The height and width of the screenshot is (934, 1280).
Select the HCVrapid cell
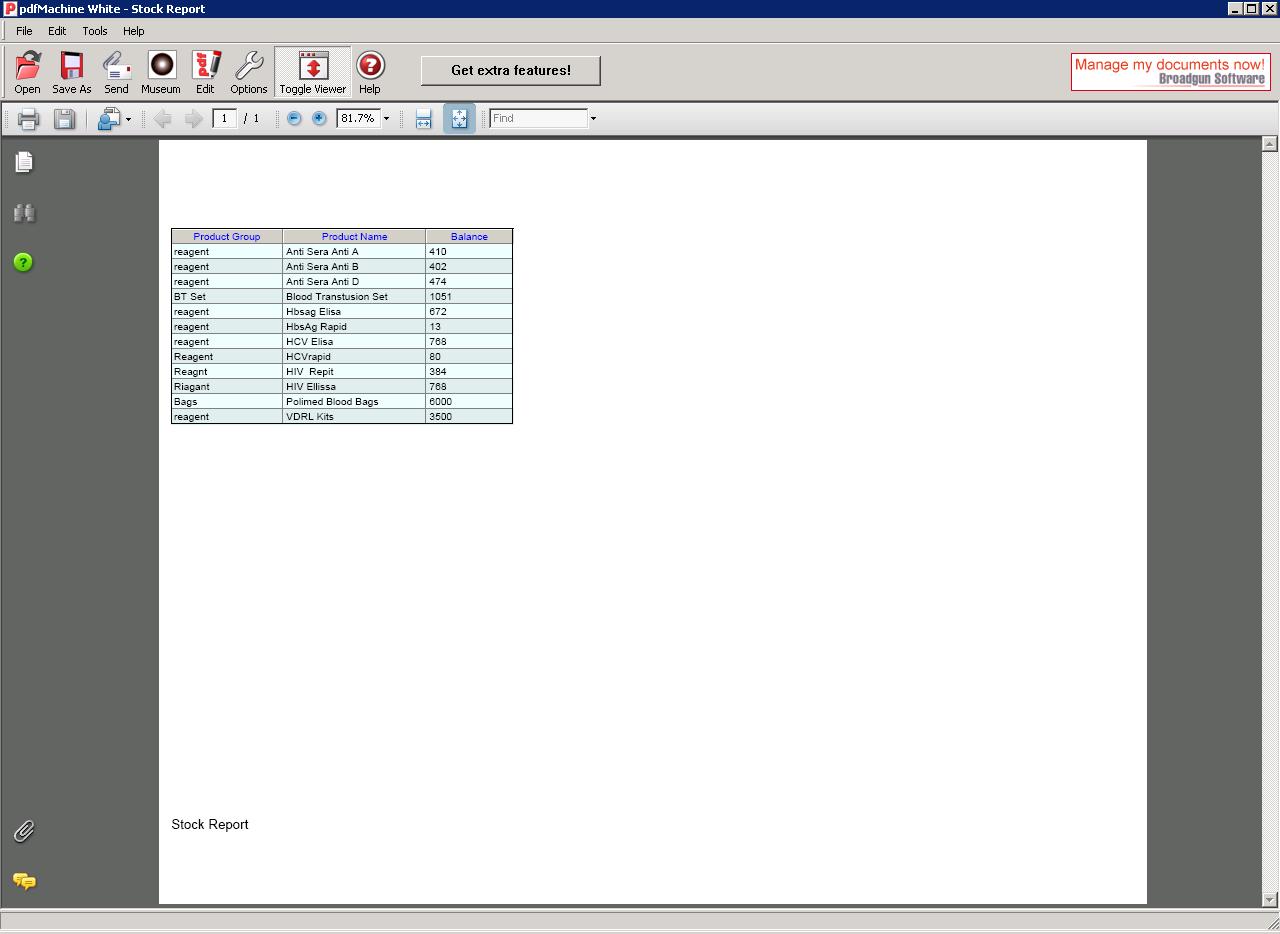[x=354, y=357]
